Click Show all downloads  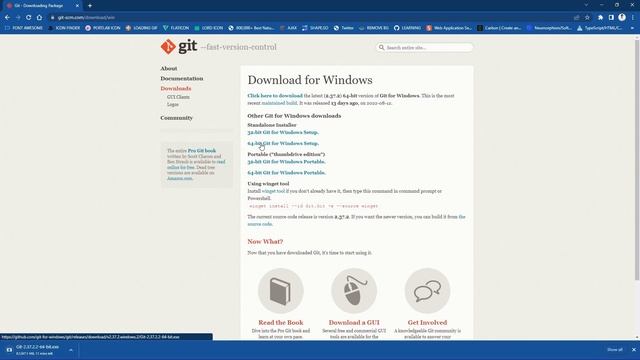point(615,350)
